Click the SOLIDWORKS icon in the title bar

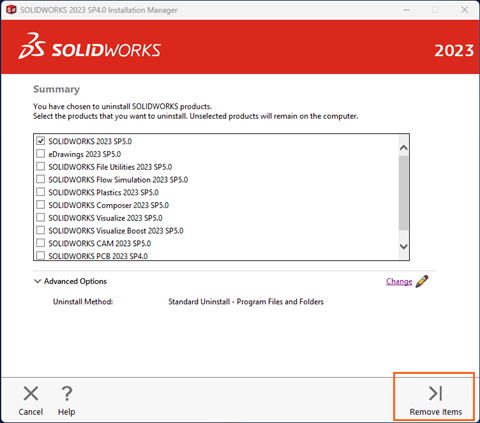click(11, 10)
